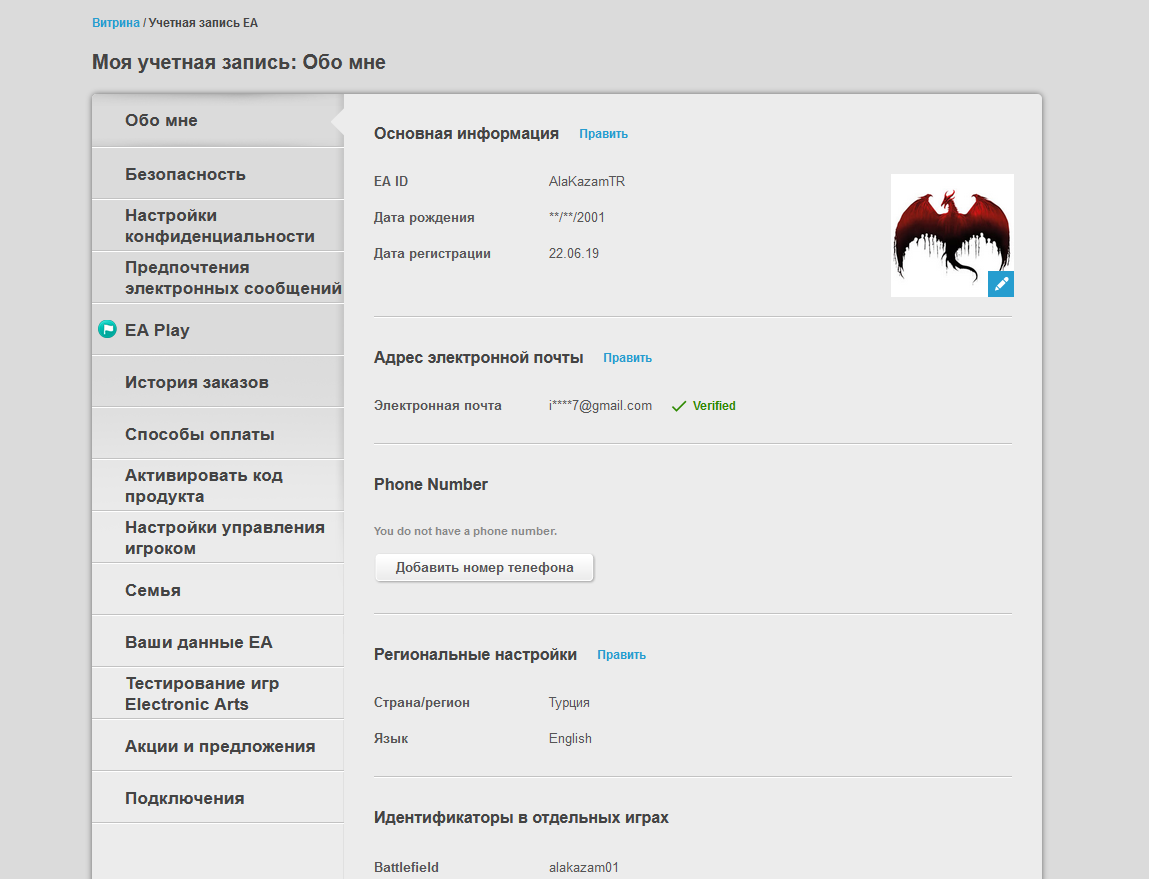Click the Идентификаторы в отдельных играх heading

click(521, 817)
